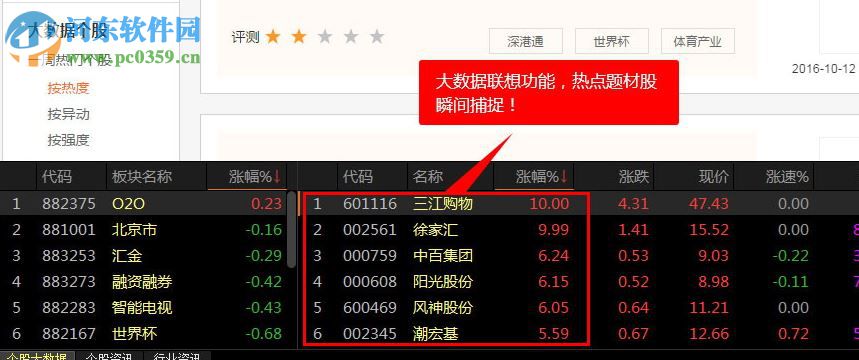Open the 体育产业 tag button

[x=697, y=41]
